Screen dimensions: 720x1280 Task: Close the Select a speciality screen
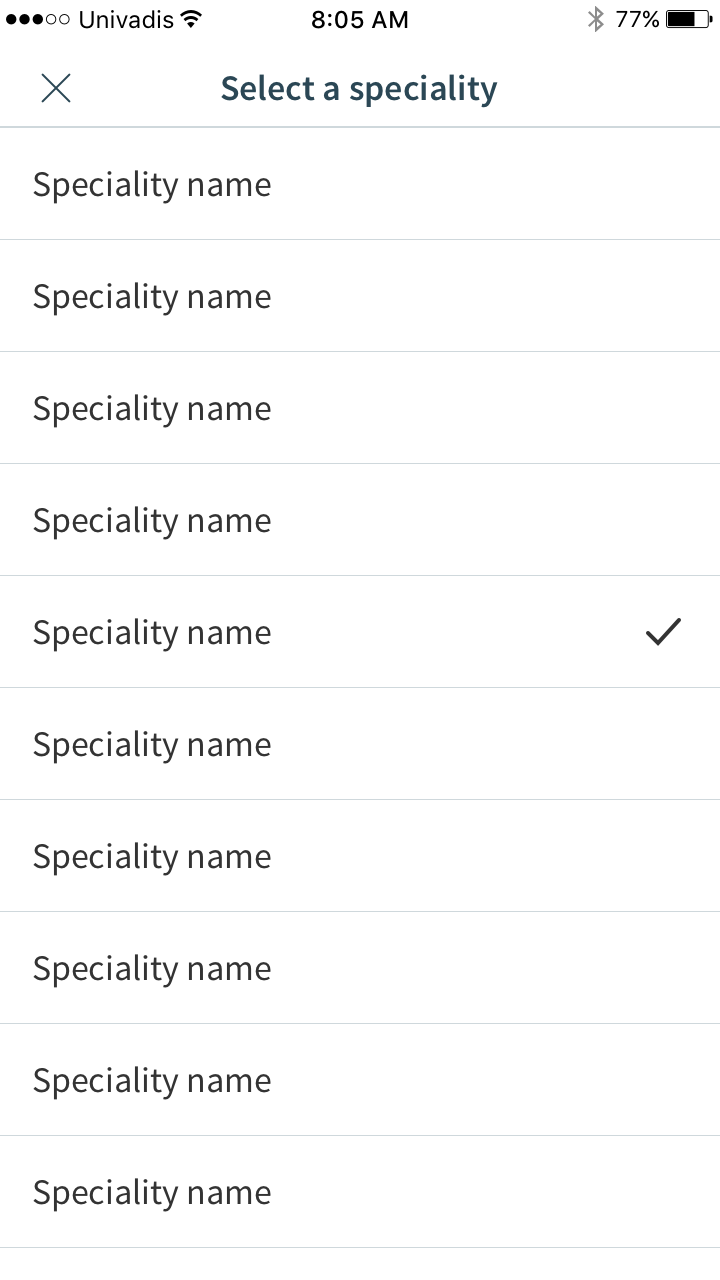56,88
